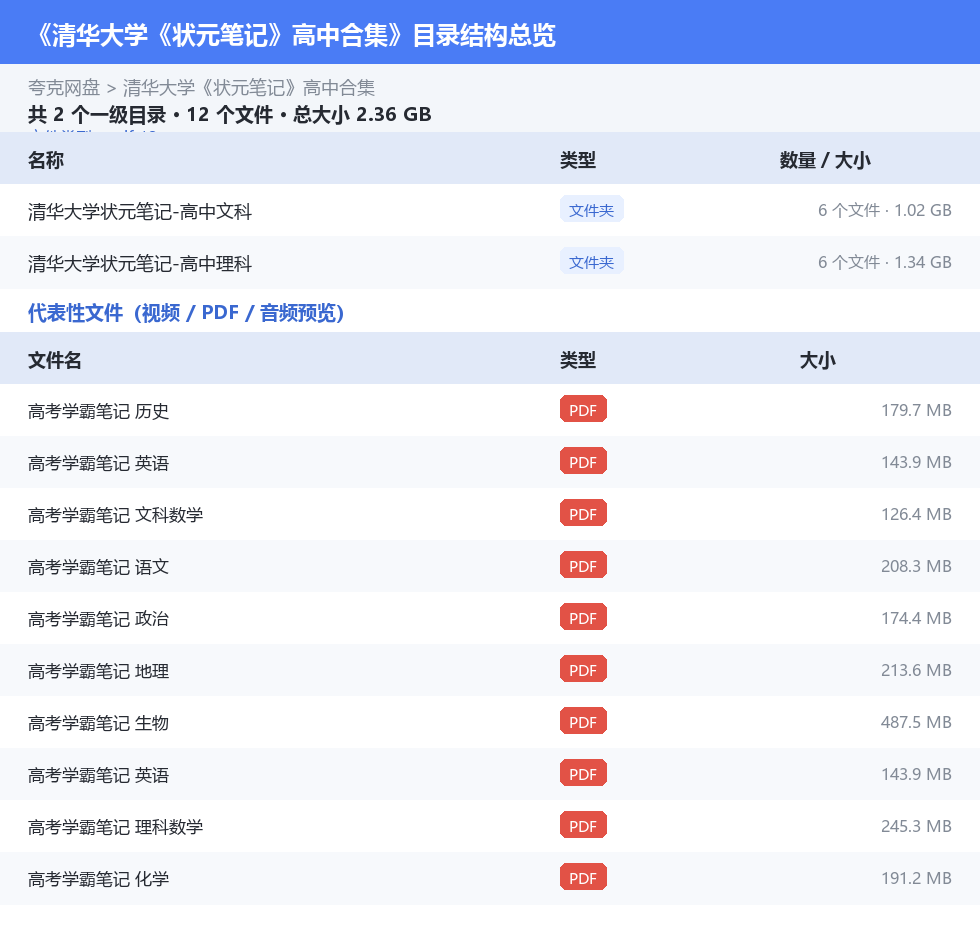Screen dimensions: 980x936
Task: Select the 6 个文件 · 1.02 GB value
Action: tap(884, 211)
